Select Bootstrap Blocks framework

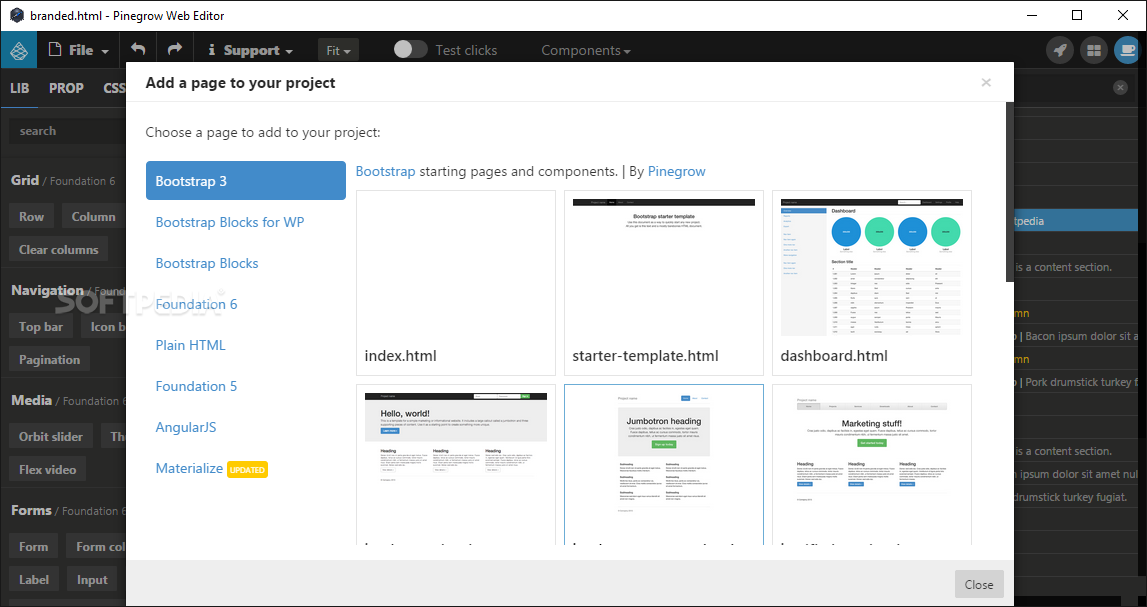[x=207, y=263]
